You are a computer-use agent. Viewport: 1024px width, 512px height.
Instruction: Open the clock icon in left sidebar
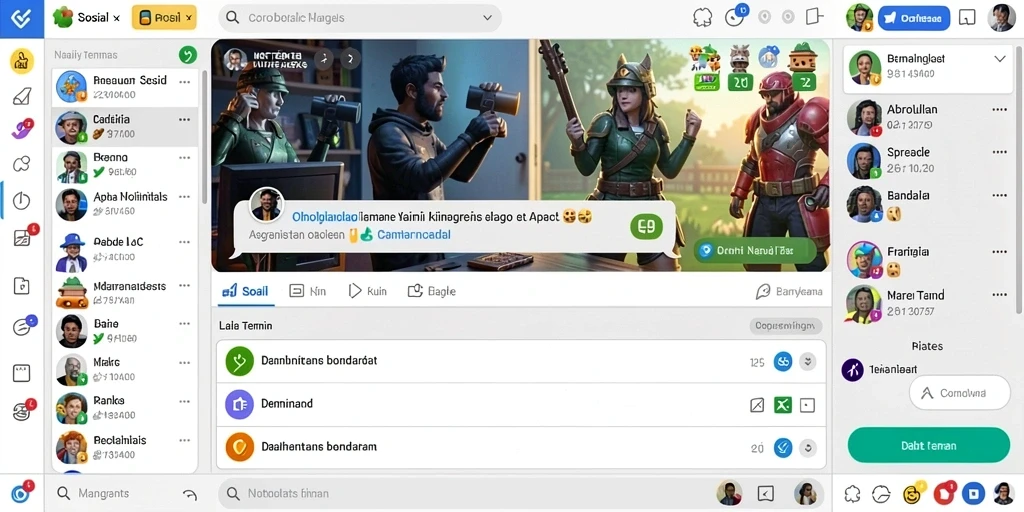click(x=22, y=200)
